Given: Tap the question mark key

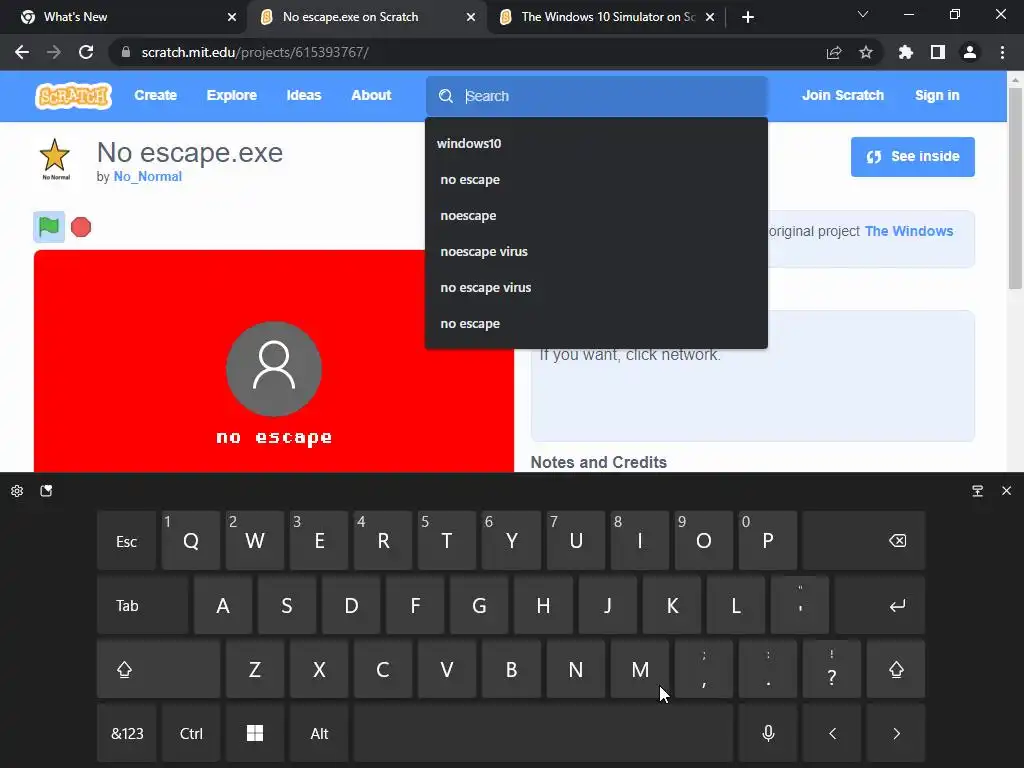Looking at the screenshot, I should (x=832, y=669).
